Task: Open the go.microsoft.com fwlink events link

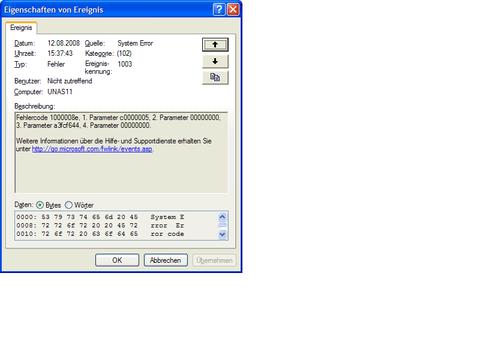Action: pyautogui.click(x=92, y=149)
